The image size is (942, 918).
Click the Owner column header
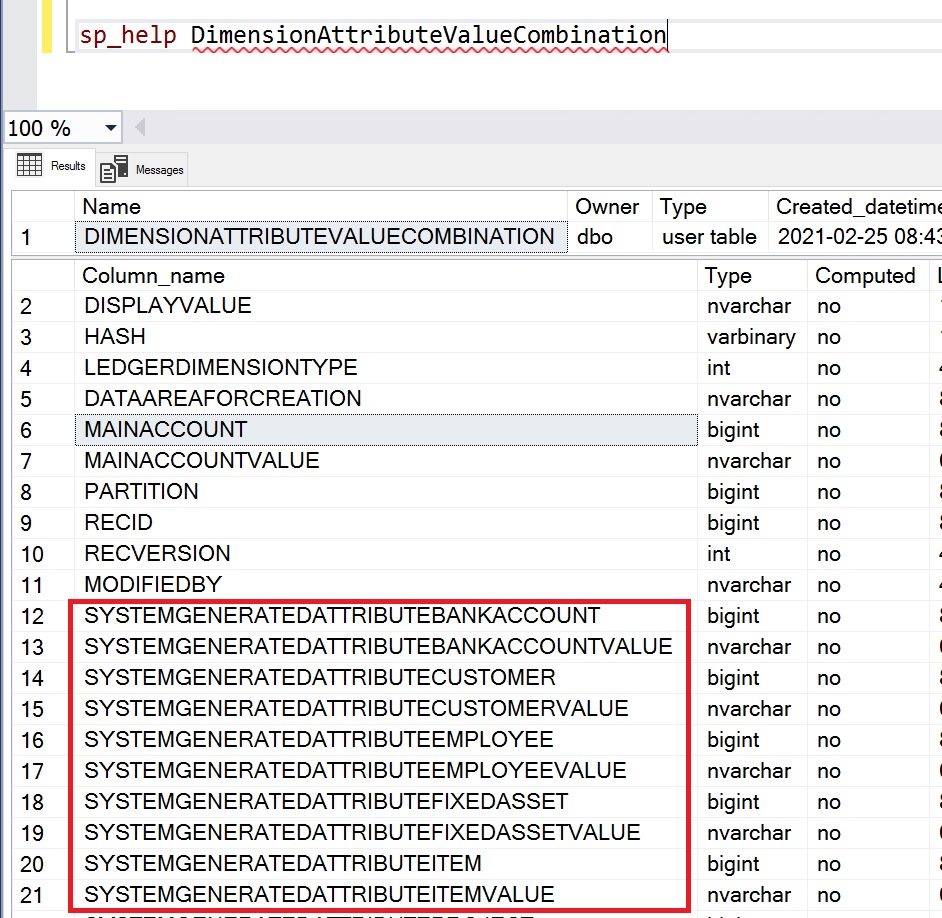tap(608, 207)
